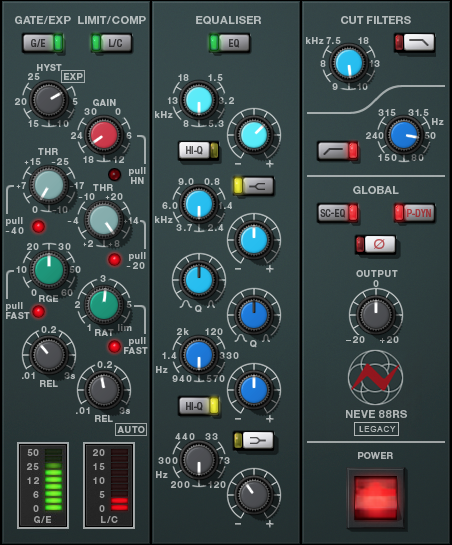Viewport: 452px width, 545px height.
Task: Toggle the EQ enable switch
Action: (x=229, y=43)
